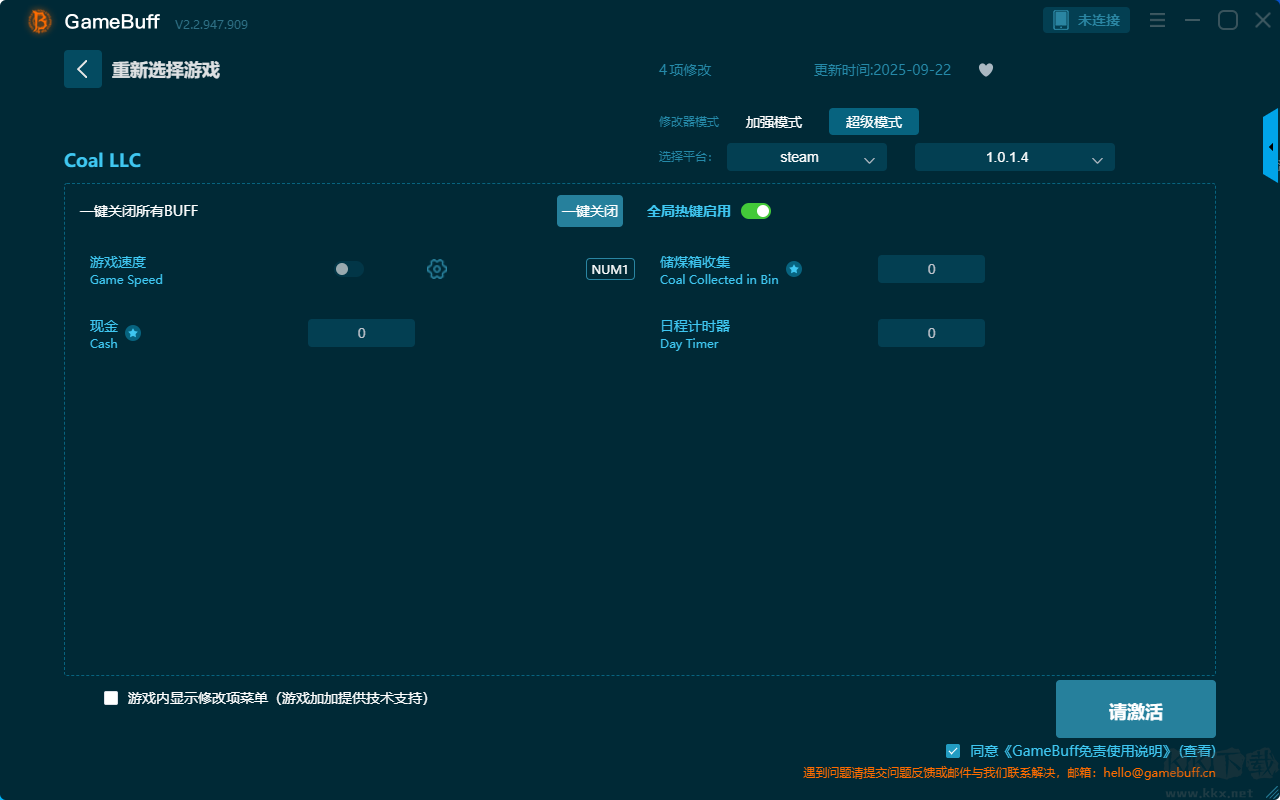Open the hamburger menu in title bar

1157,20
